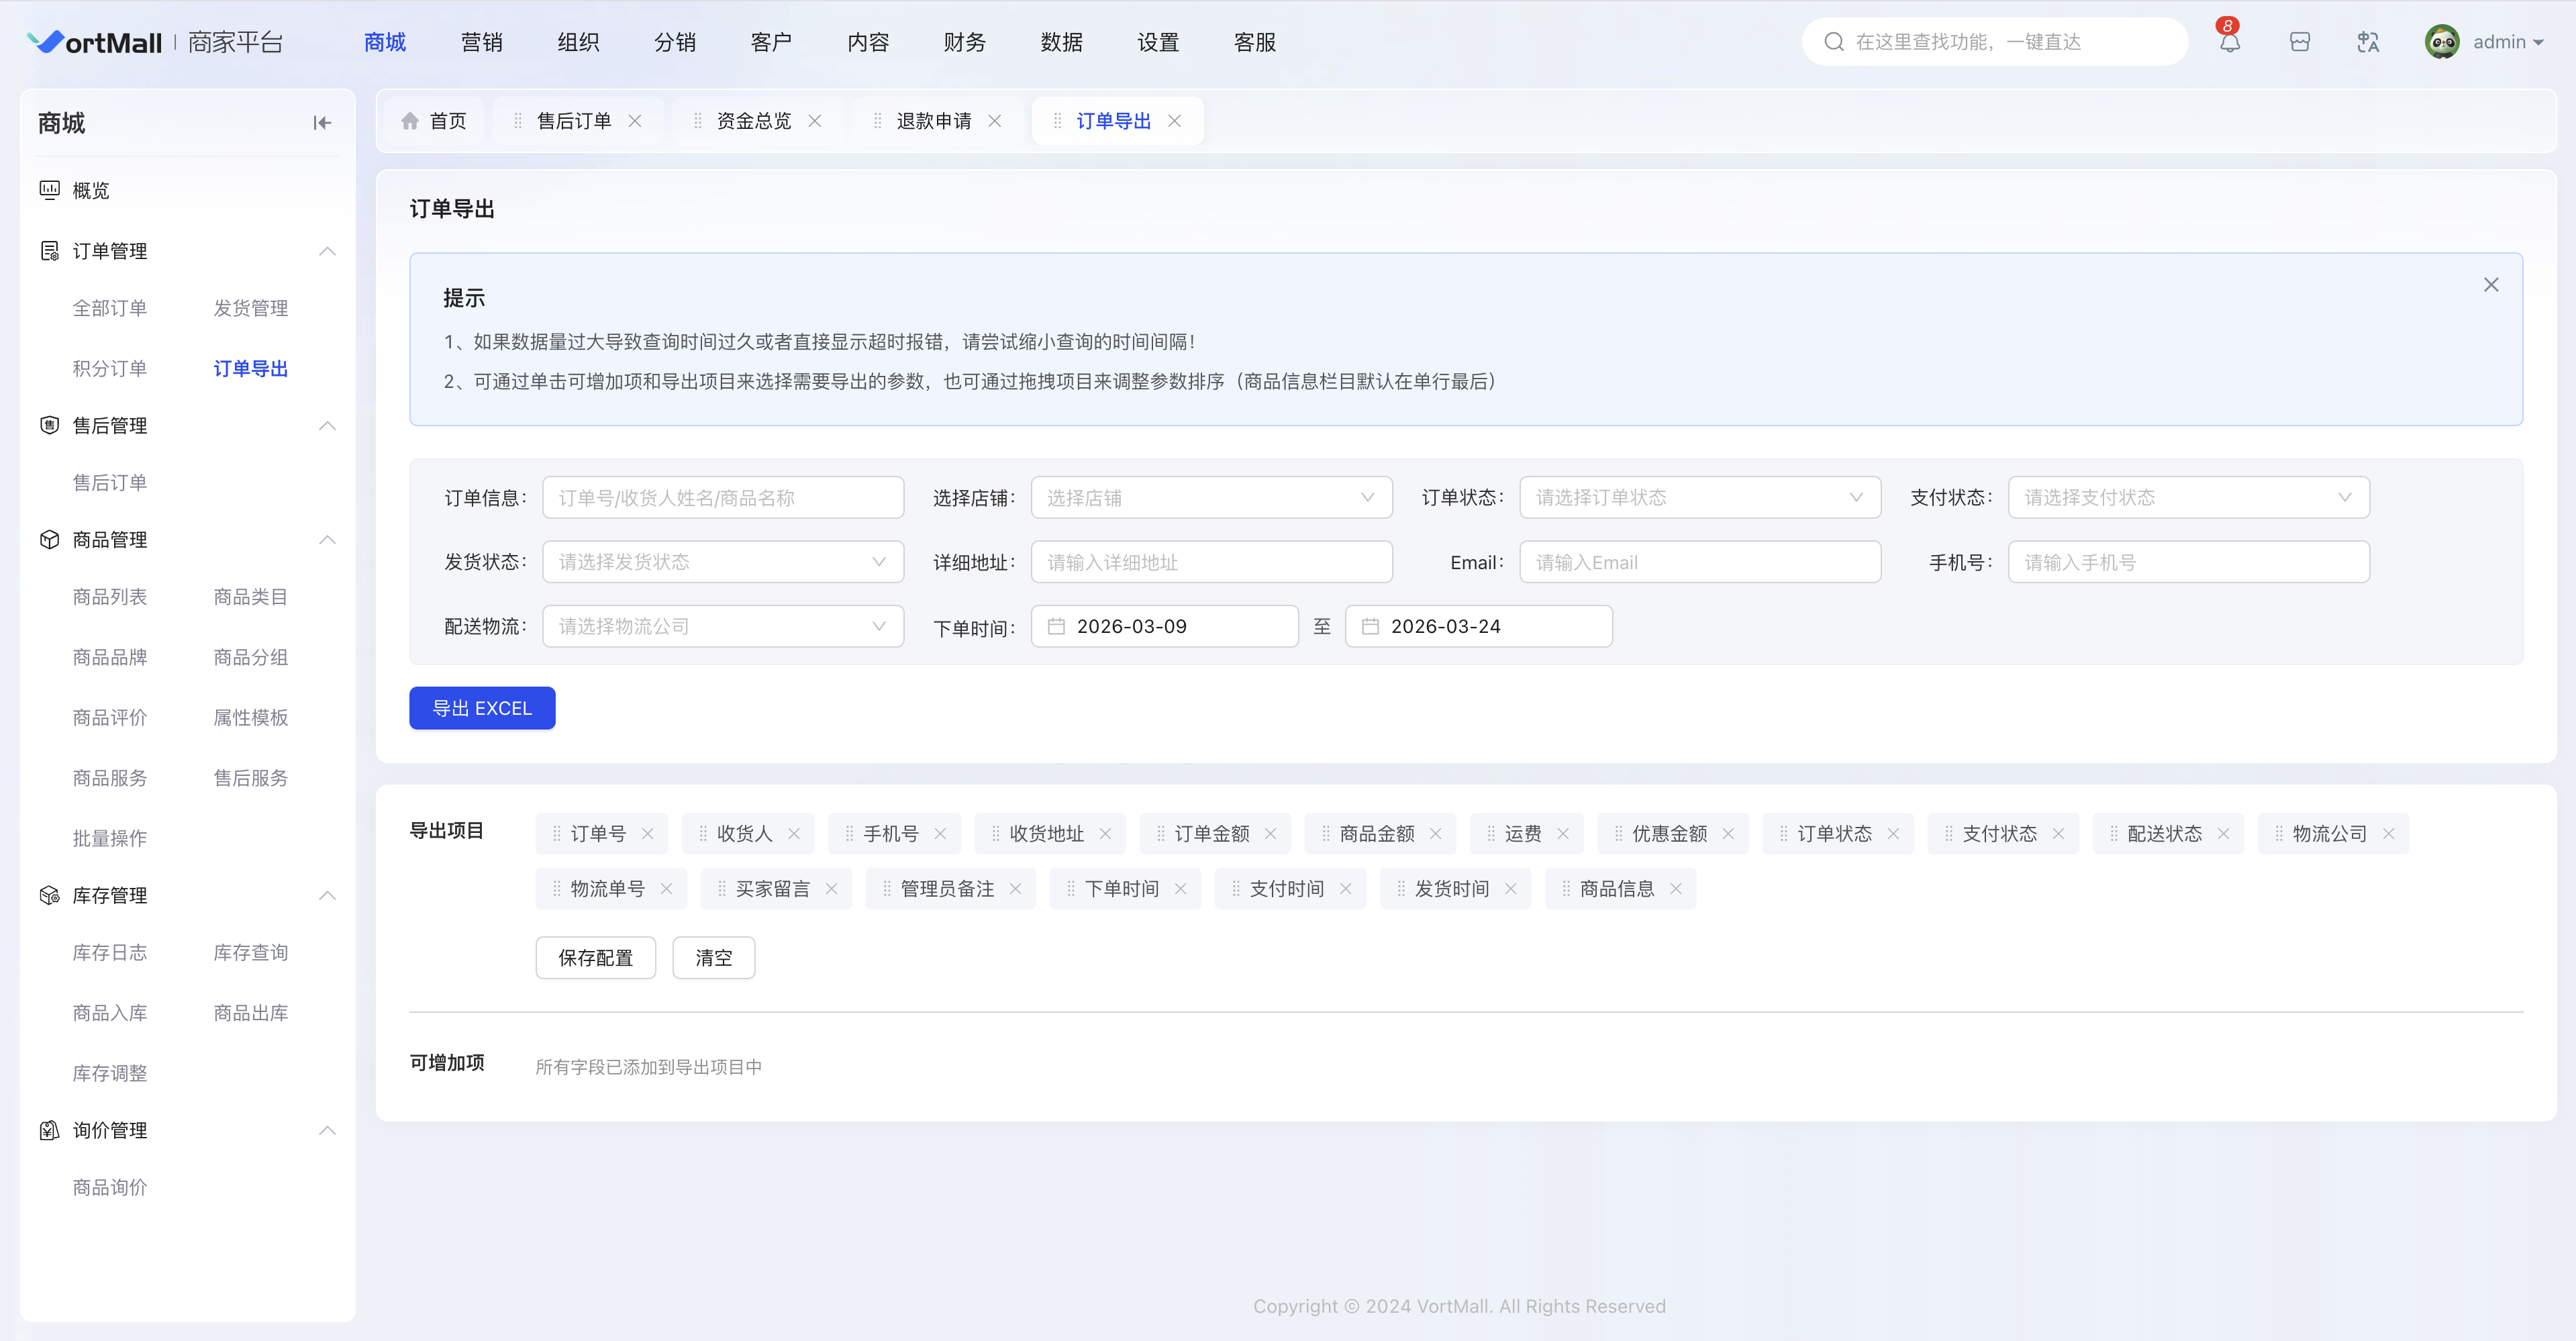2576x1341 pixels.
Task: Close the 订单导出 tab
Action: click(1175, 121)
